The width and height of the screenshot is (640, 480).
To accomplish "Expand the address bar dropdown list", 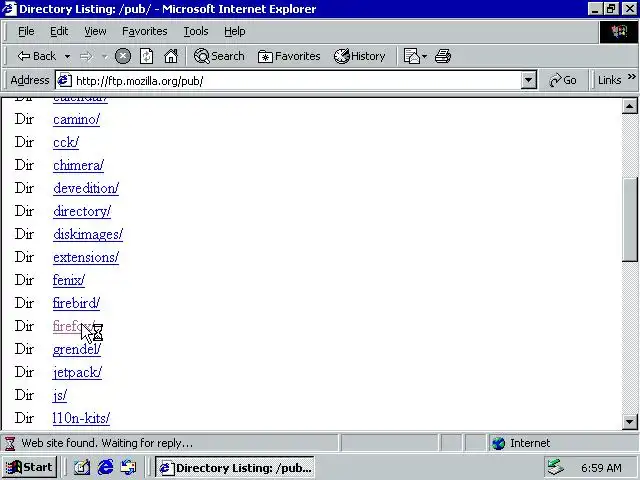I will tap(528, 80).
